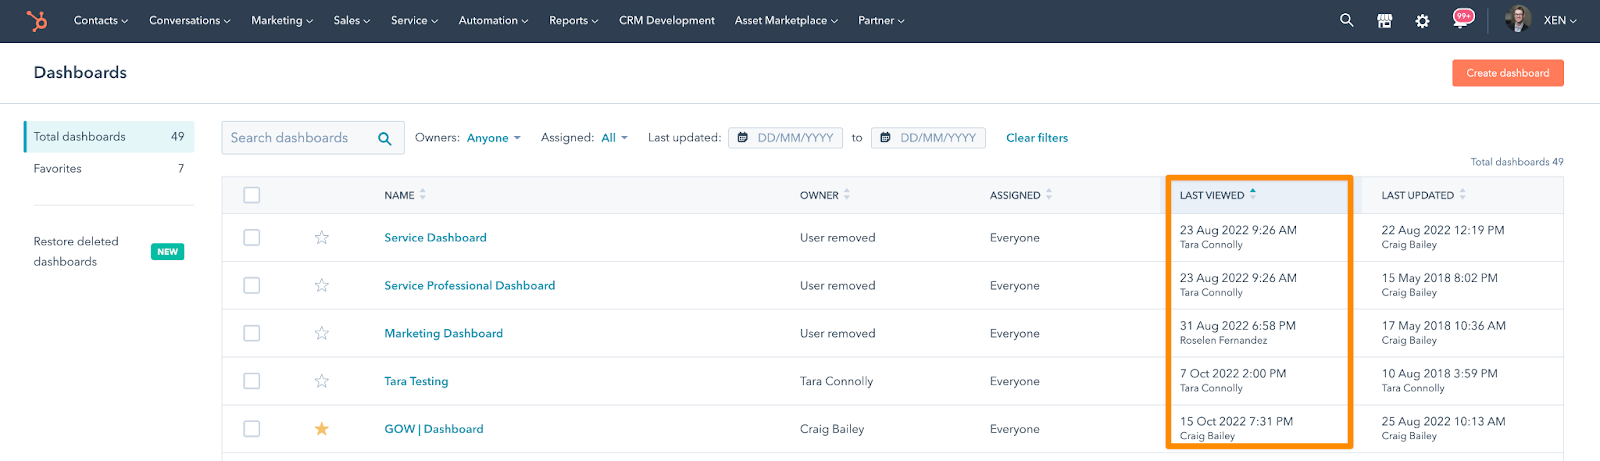Click the Clear filters link

(1036, 138)
